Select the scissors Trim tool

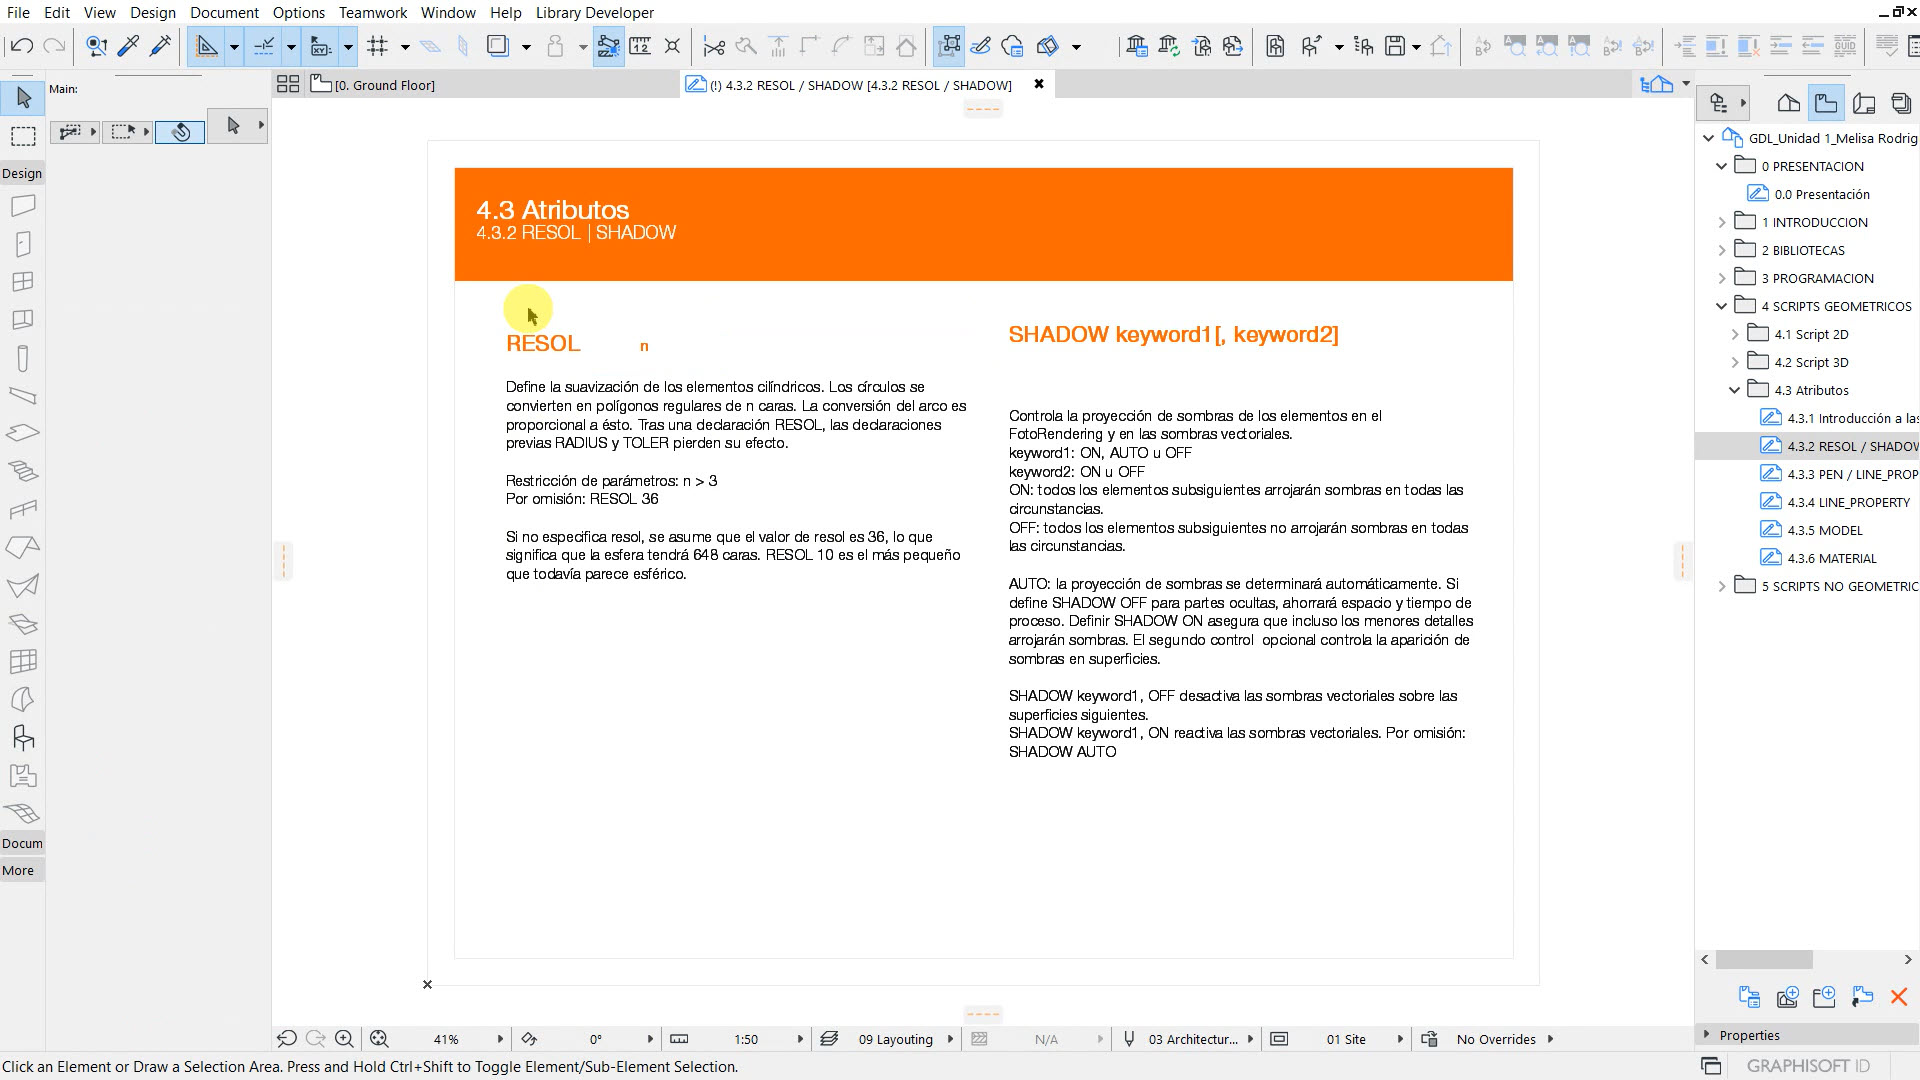(x=714, y=46)
